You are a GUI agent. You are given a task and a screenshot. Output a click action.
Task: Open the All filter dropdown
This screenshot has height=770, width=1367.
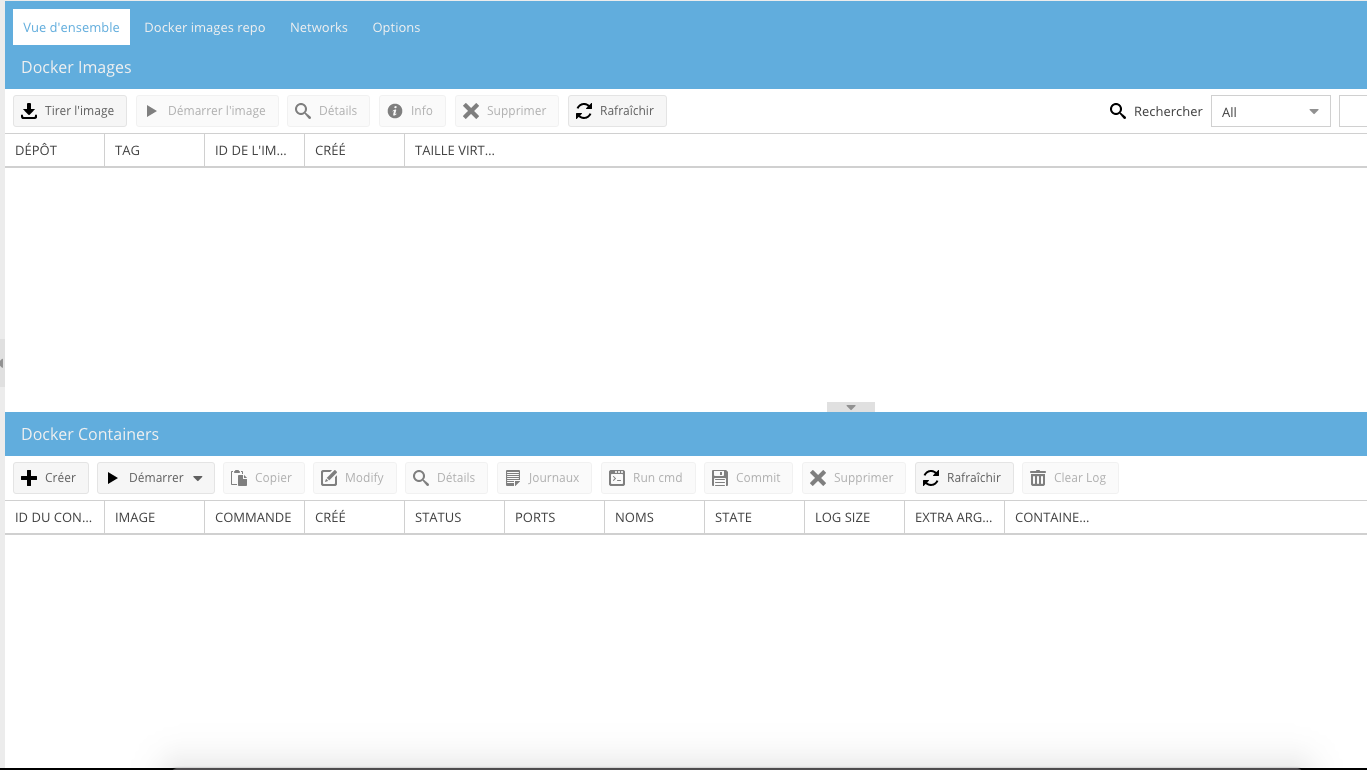(1270, 111)
